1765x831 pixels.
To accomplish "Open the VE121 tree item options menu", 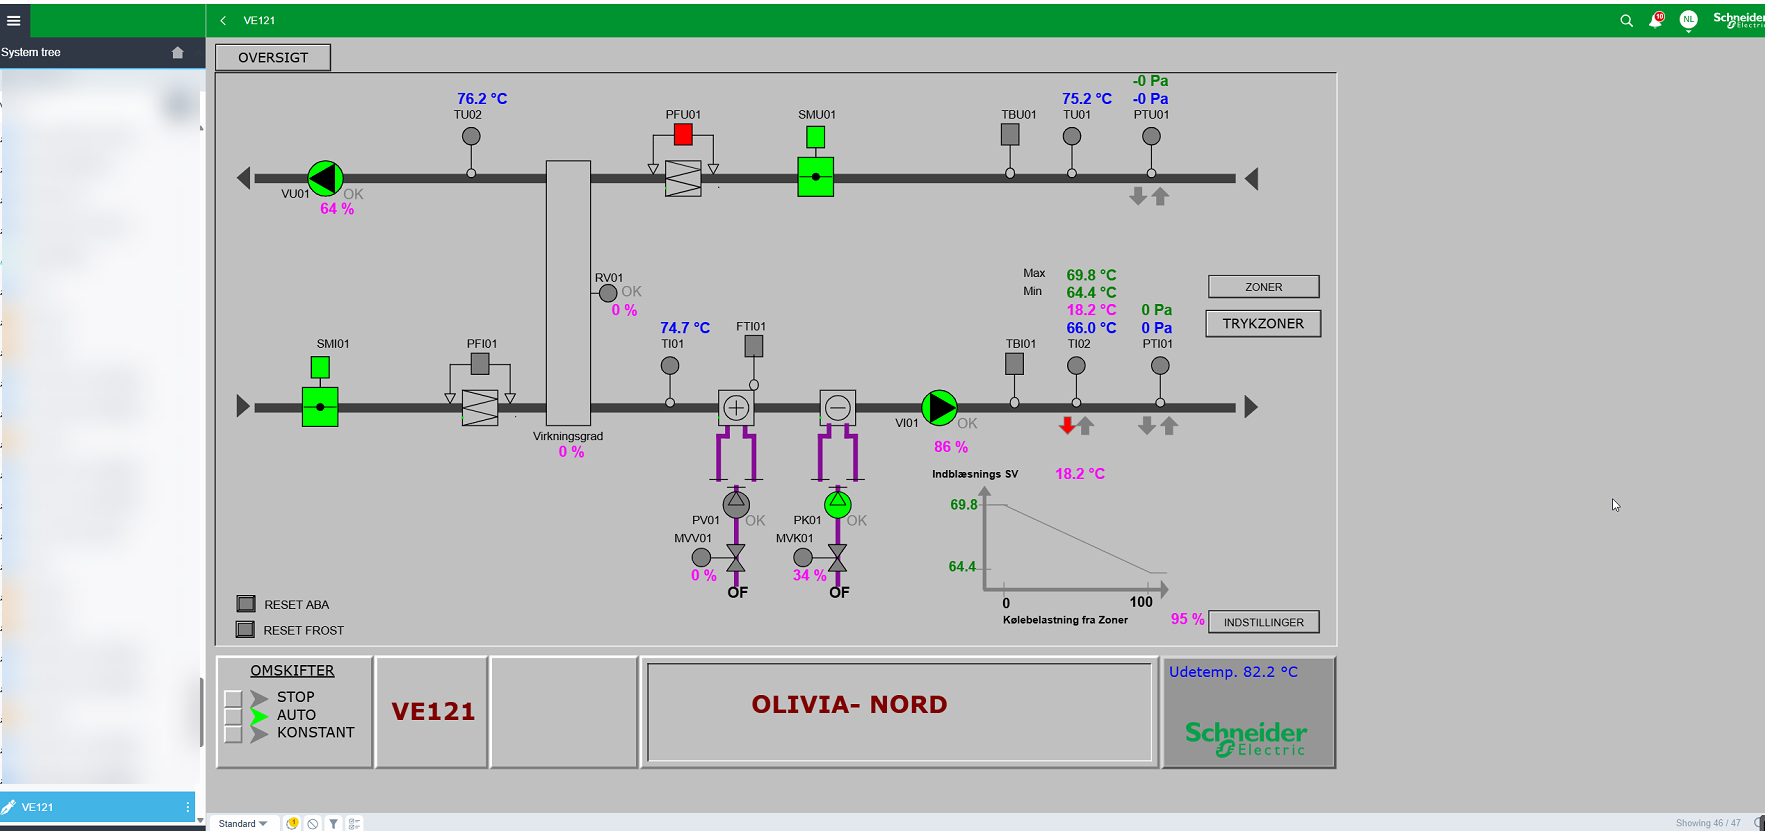I will tap(187, 807).
